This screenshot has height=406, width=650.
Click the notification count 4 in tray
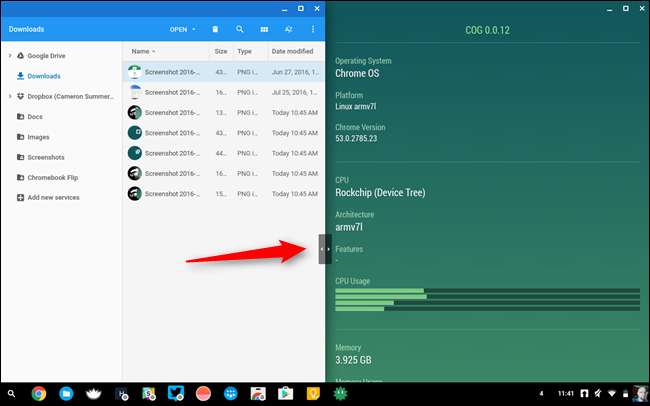click(x=541, y=394)
